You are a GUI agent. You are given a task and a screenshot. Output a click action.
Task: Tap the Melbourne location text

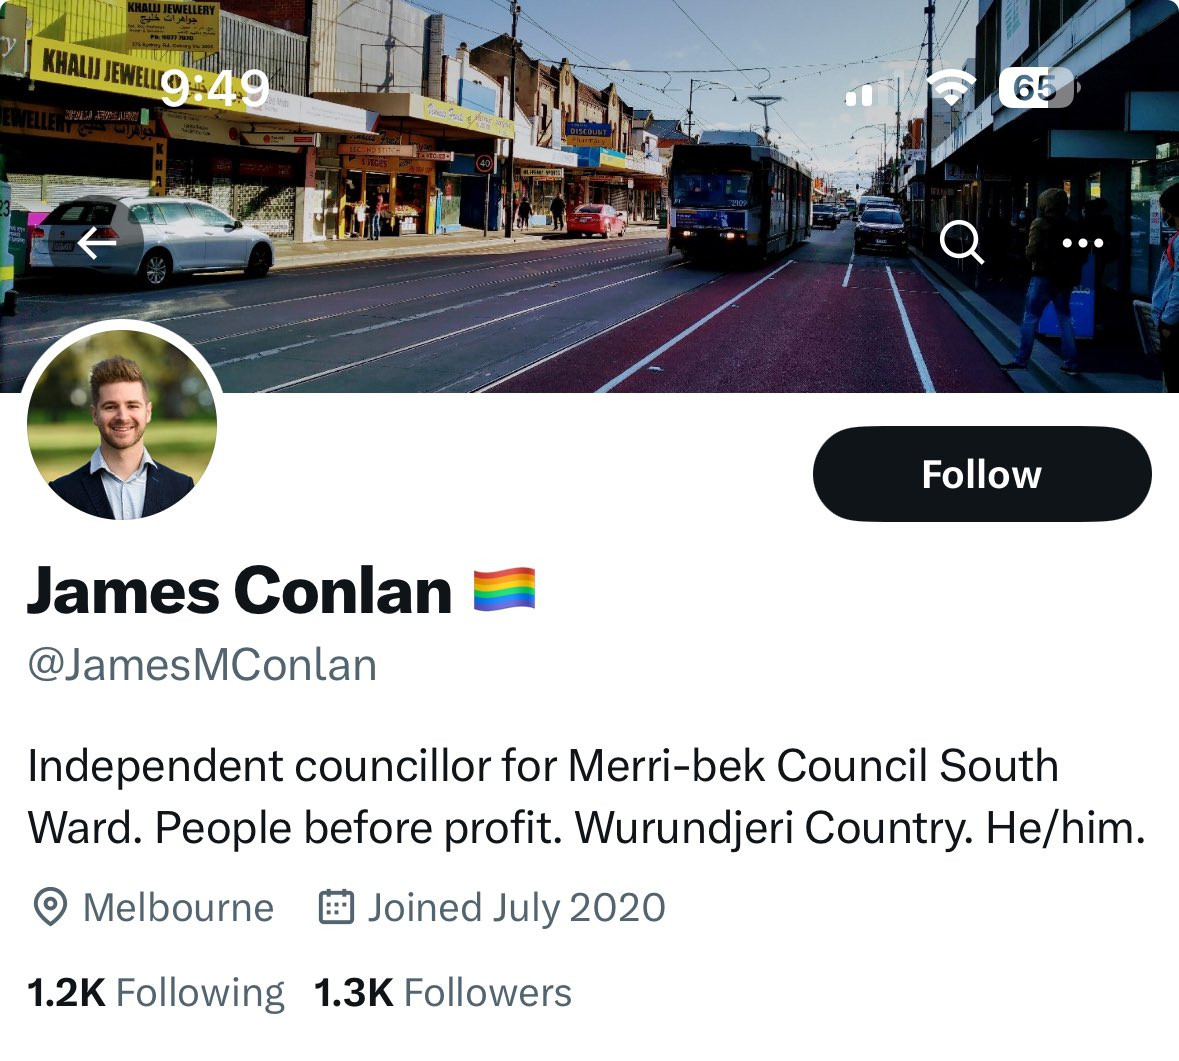point(178,908)
